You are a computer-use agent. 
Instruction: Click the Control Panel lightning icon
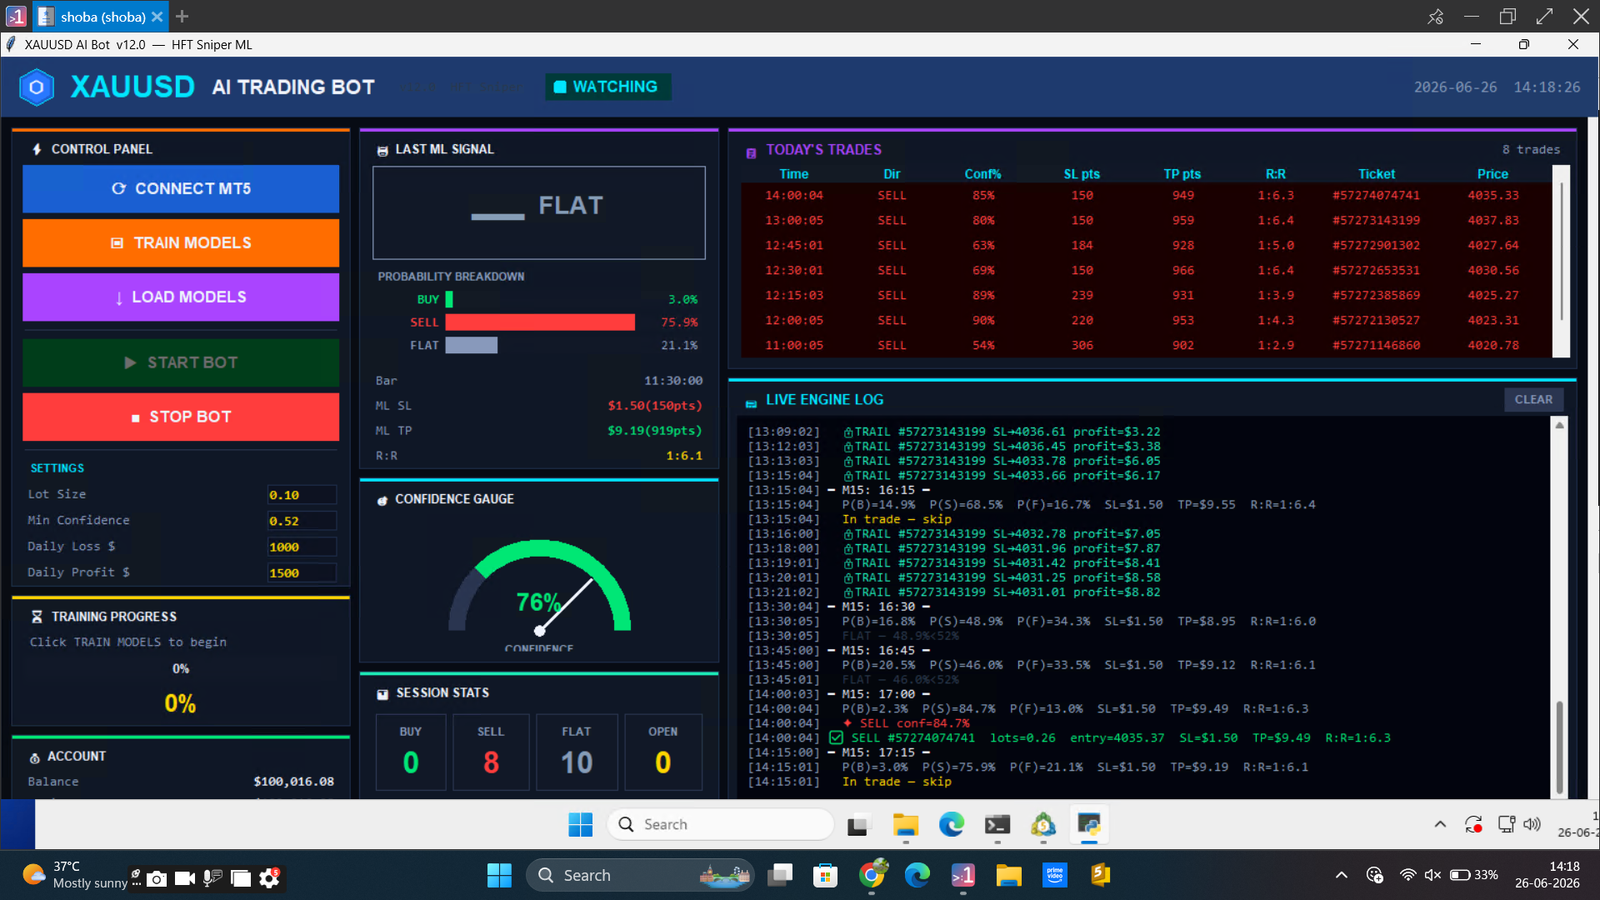(37, 149)
